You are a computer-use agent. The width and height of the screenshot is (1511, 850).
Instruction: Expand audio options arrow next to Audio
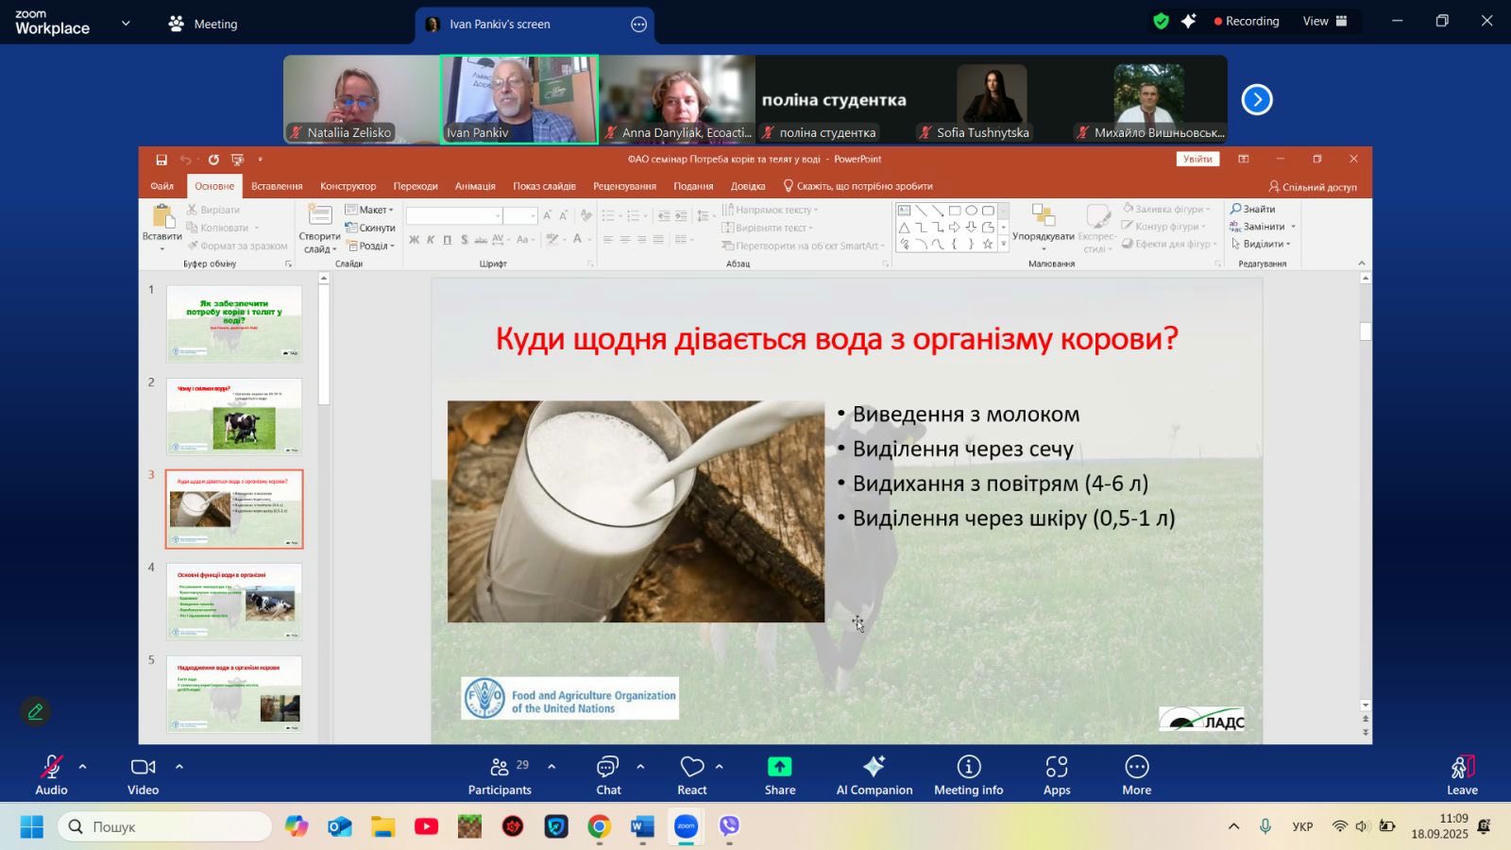(x=83, y=767)
